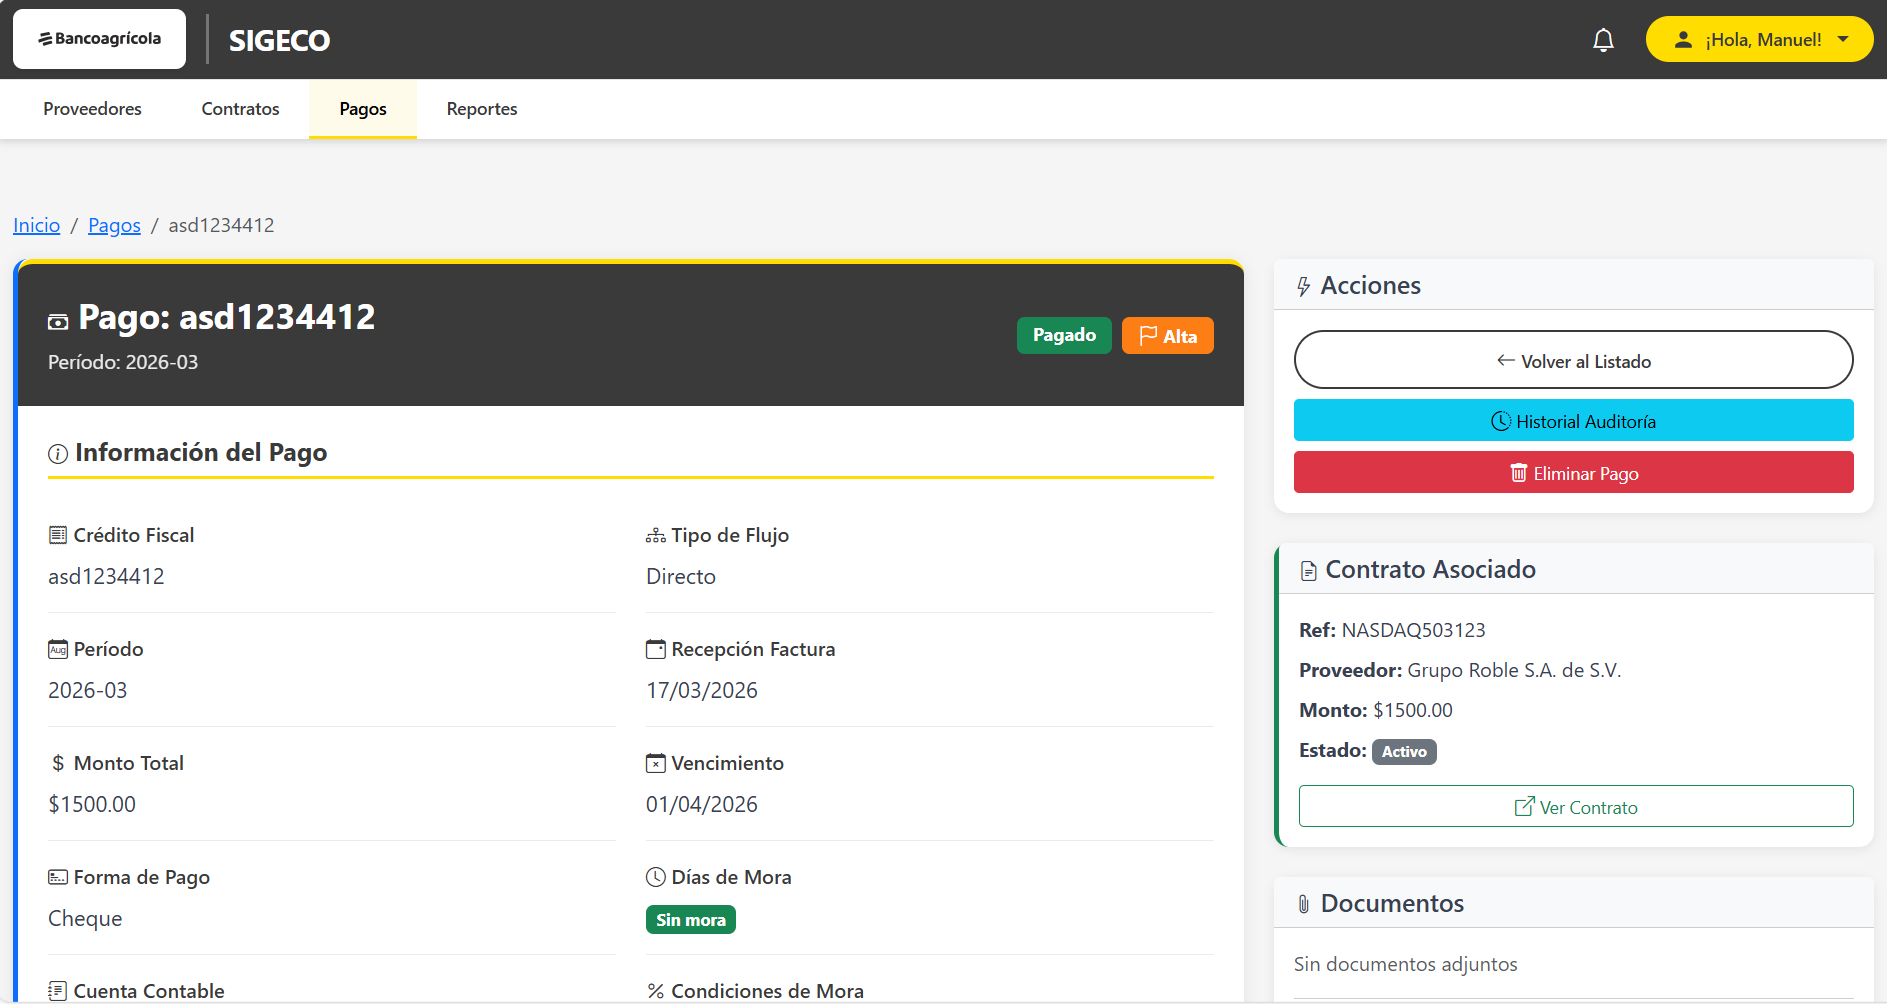Select the Pagos tab

363,109
